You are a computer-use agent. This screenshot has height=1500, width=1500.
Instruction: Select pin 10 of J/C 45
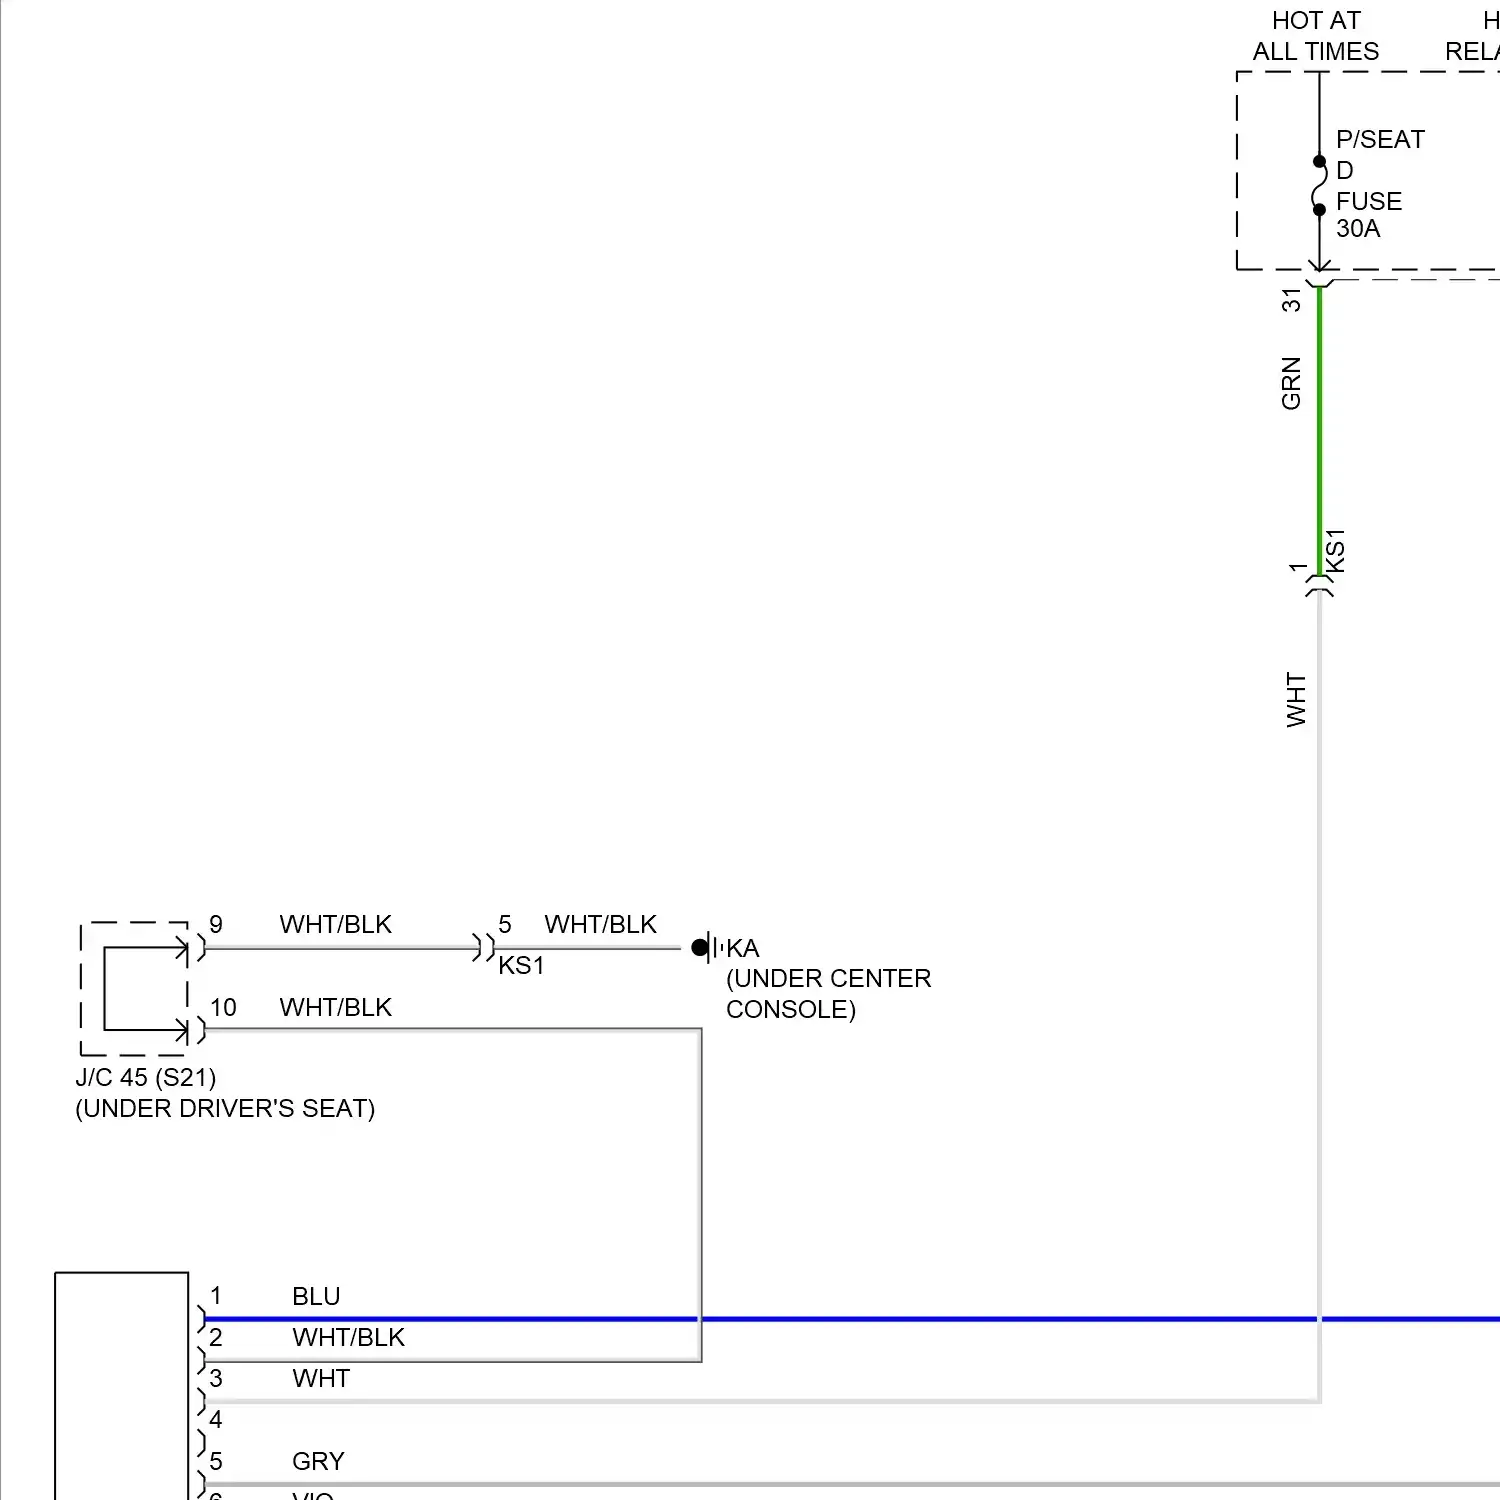(223, 1007)
